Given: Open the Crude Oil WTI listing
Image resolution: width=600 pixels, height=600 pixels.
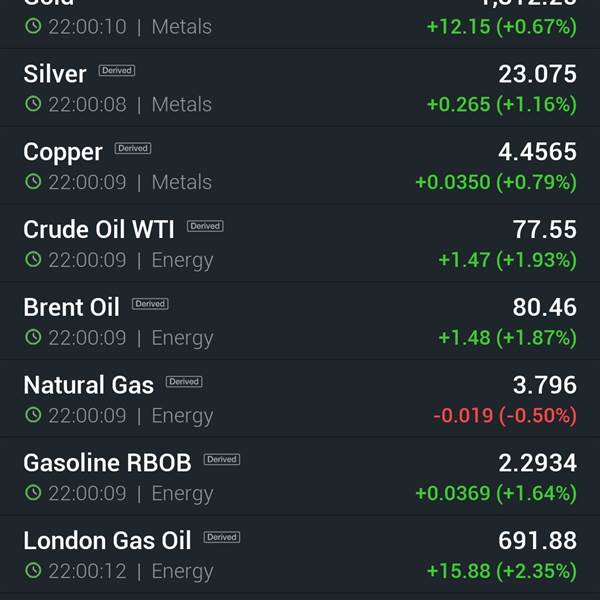Looking at the screenshot, I should (300, 243).
